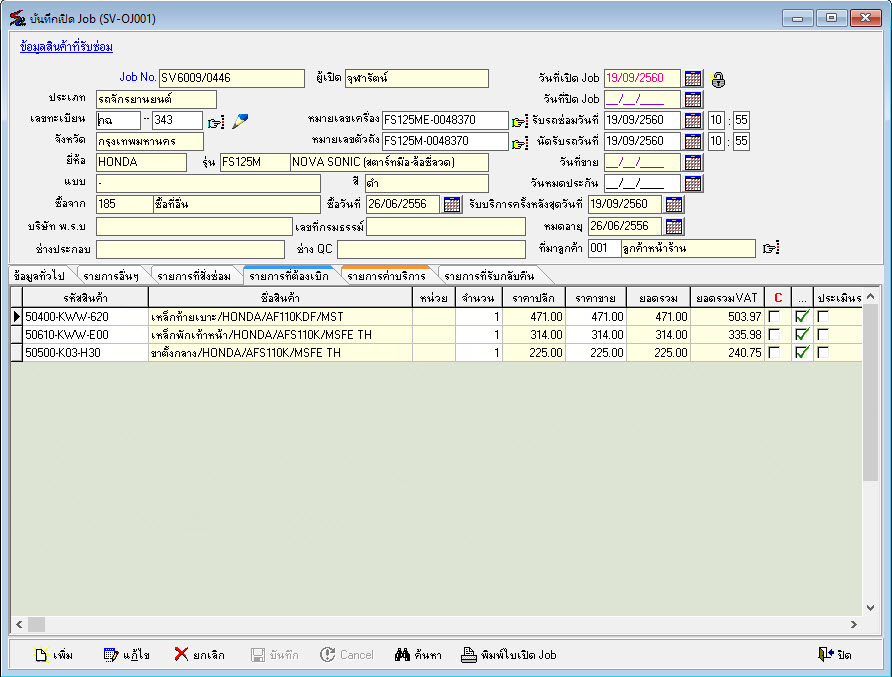Viewport: 892px width, 677px height.
Task: Switch to ข้อมูลทั่วไป tab
Action: [x=39, y=276]
